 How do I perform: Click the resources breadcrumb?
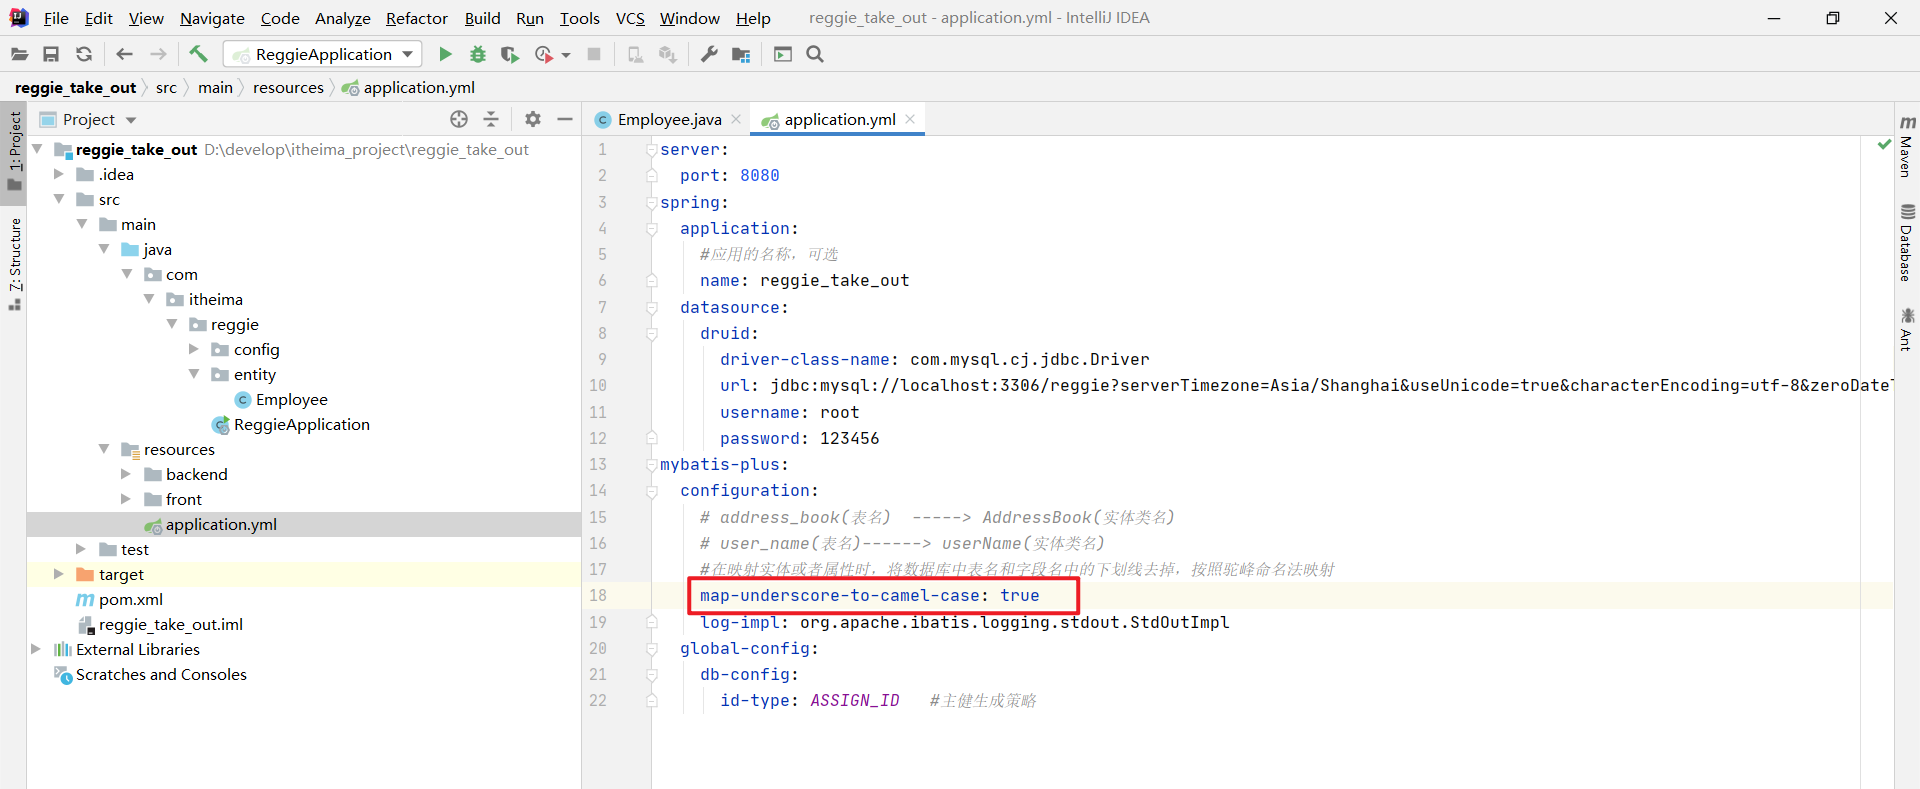click(288, 88)
